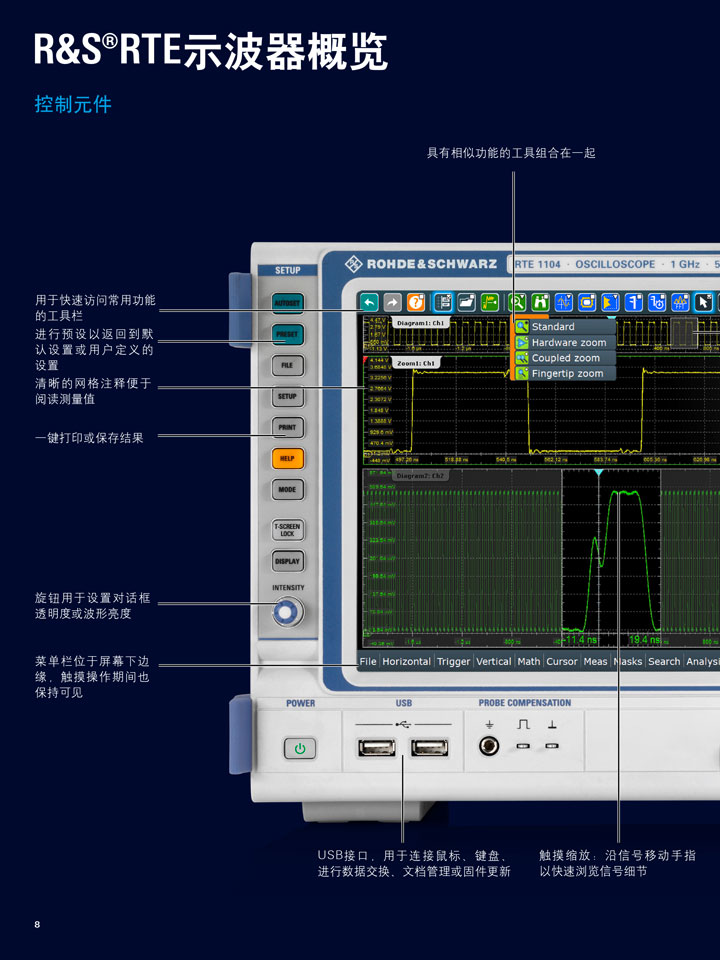
Task: Push the PRINT front-panel key
Action: 287,427
